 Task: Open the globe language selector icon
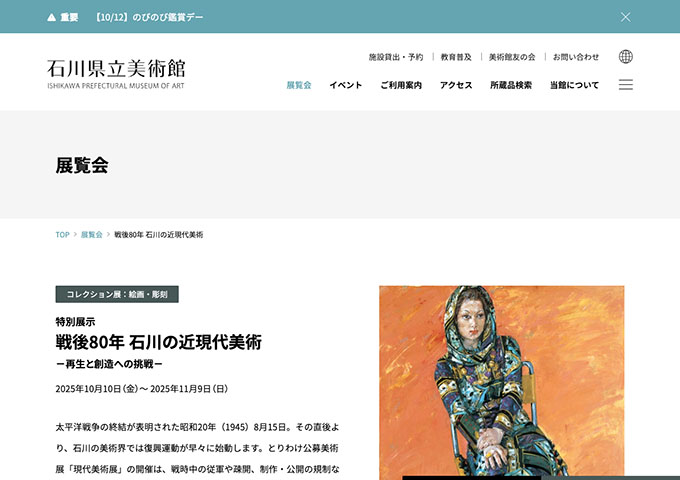click(625, 57)
